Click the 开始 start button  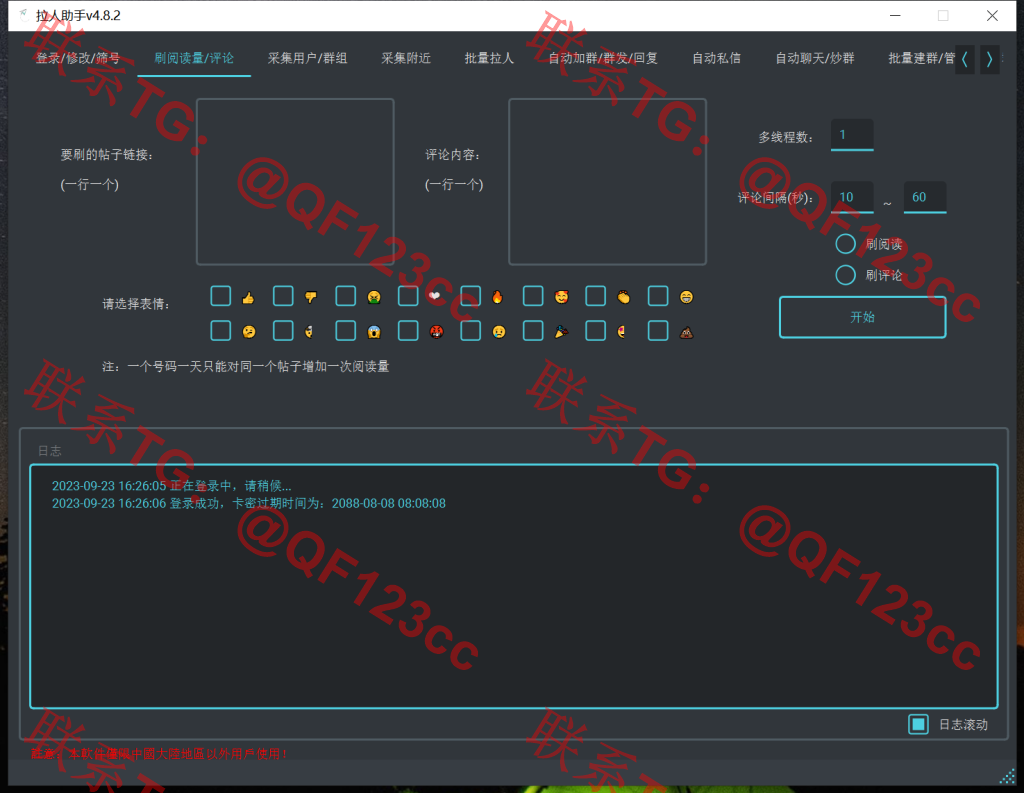(863, 317)
